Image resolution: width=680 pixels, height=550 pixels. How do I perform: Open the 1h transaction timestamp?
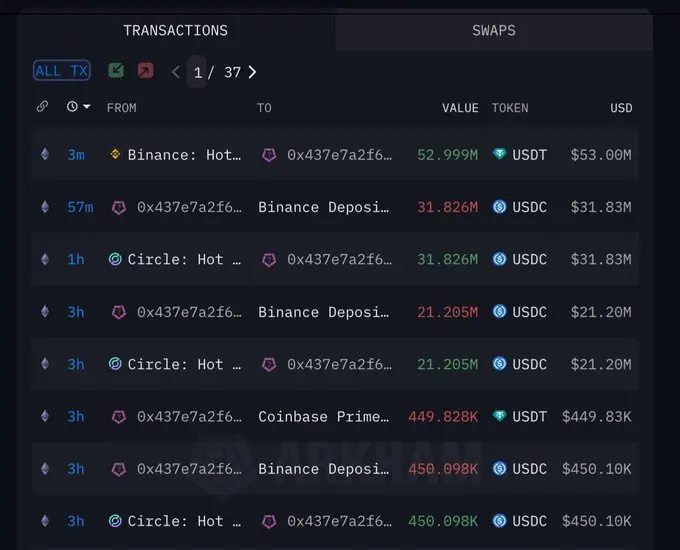(76, 259)
